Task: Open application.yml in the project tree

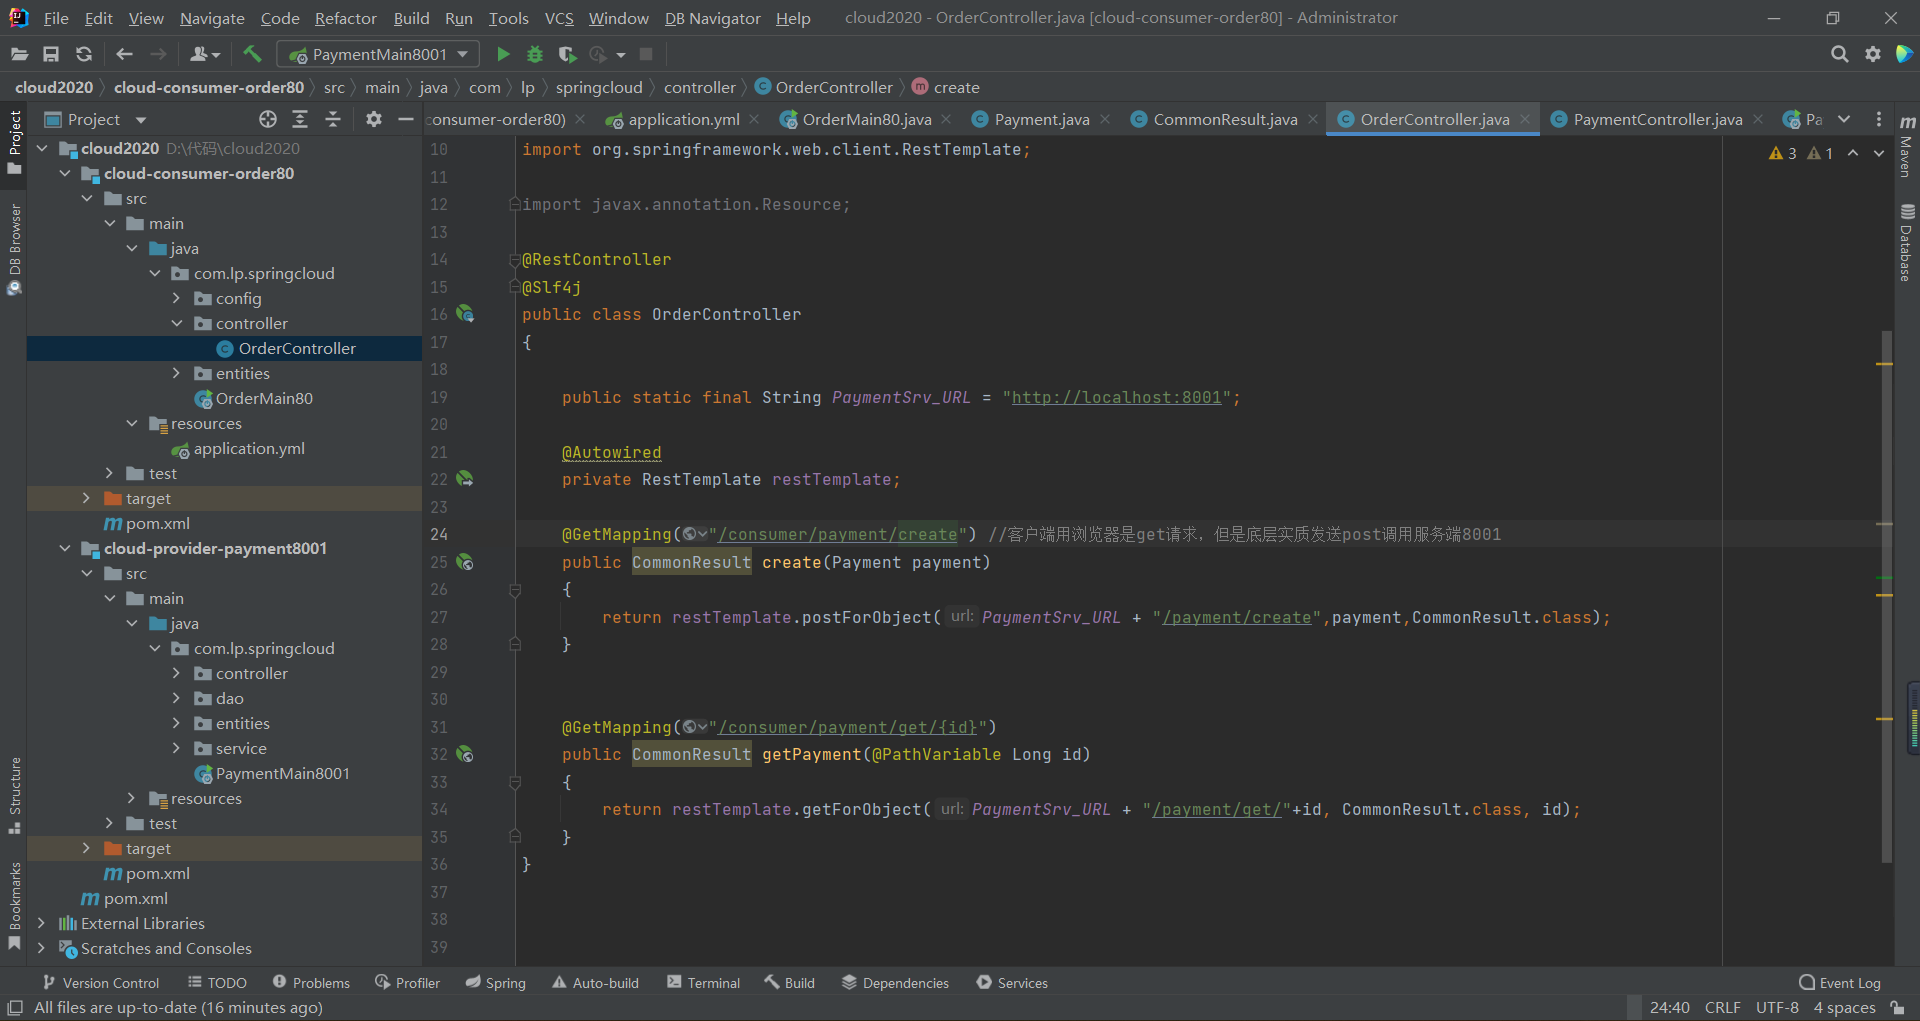Action: [248, 448]
